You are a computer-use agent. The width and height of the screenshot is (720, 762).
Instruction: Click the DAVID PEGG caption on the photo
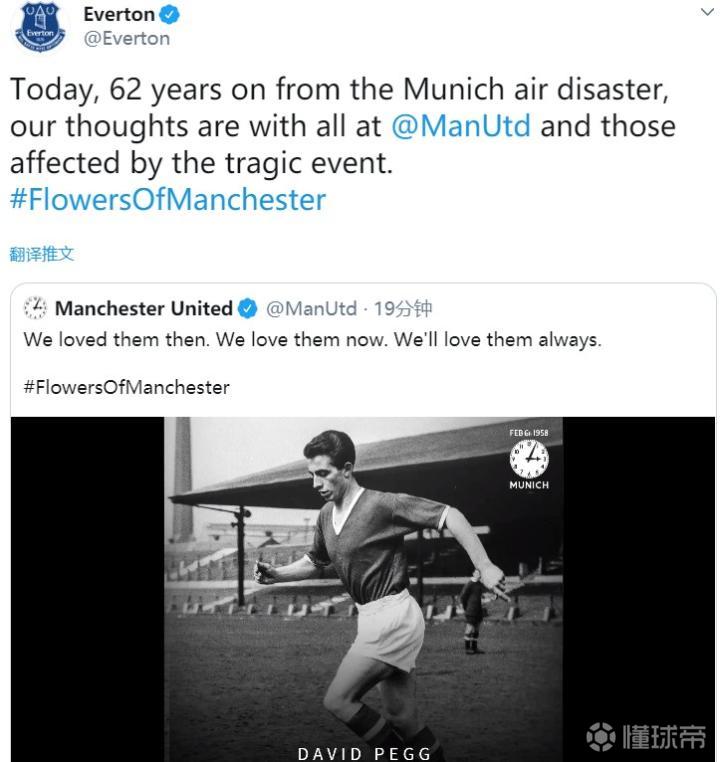[365, 753]
